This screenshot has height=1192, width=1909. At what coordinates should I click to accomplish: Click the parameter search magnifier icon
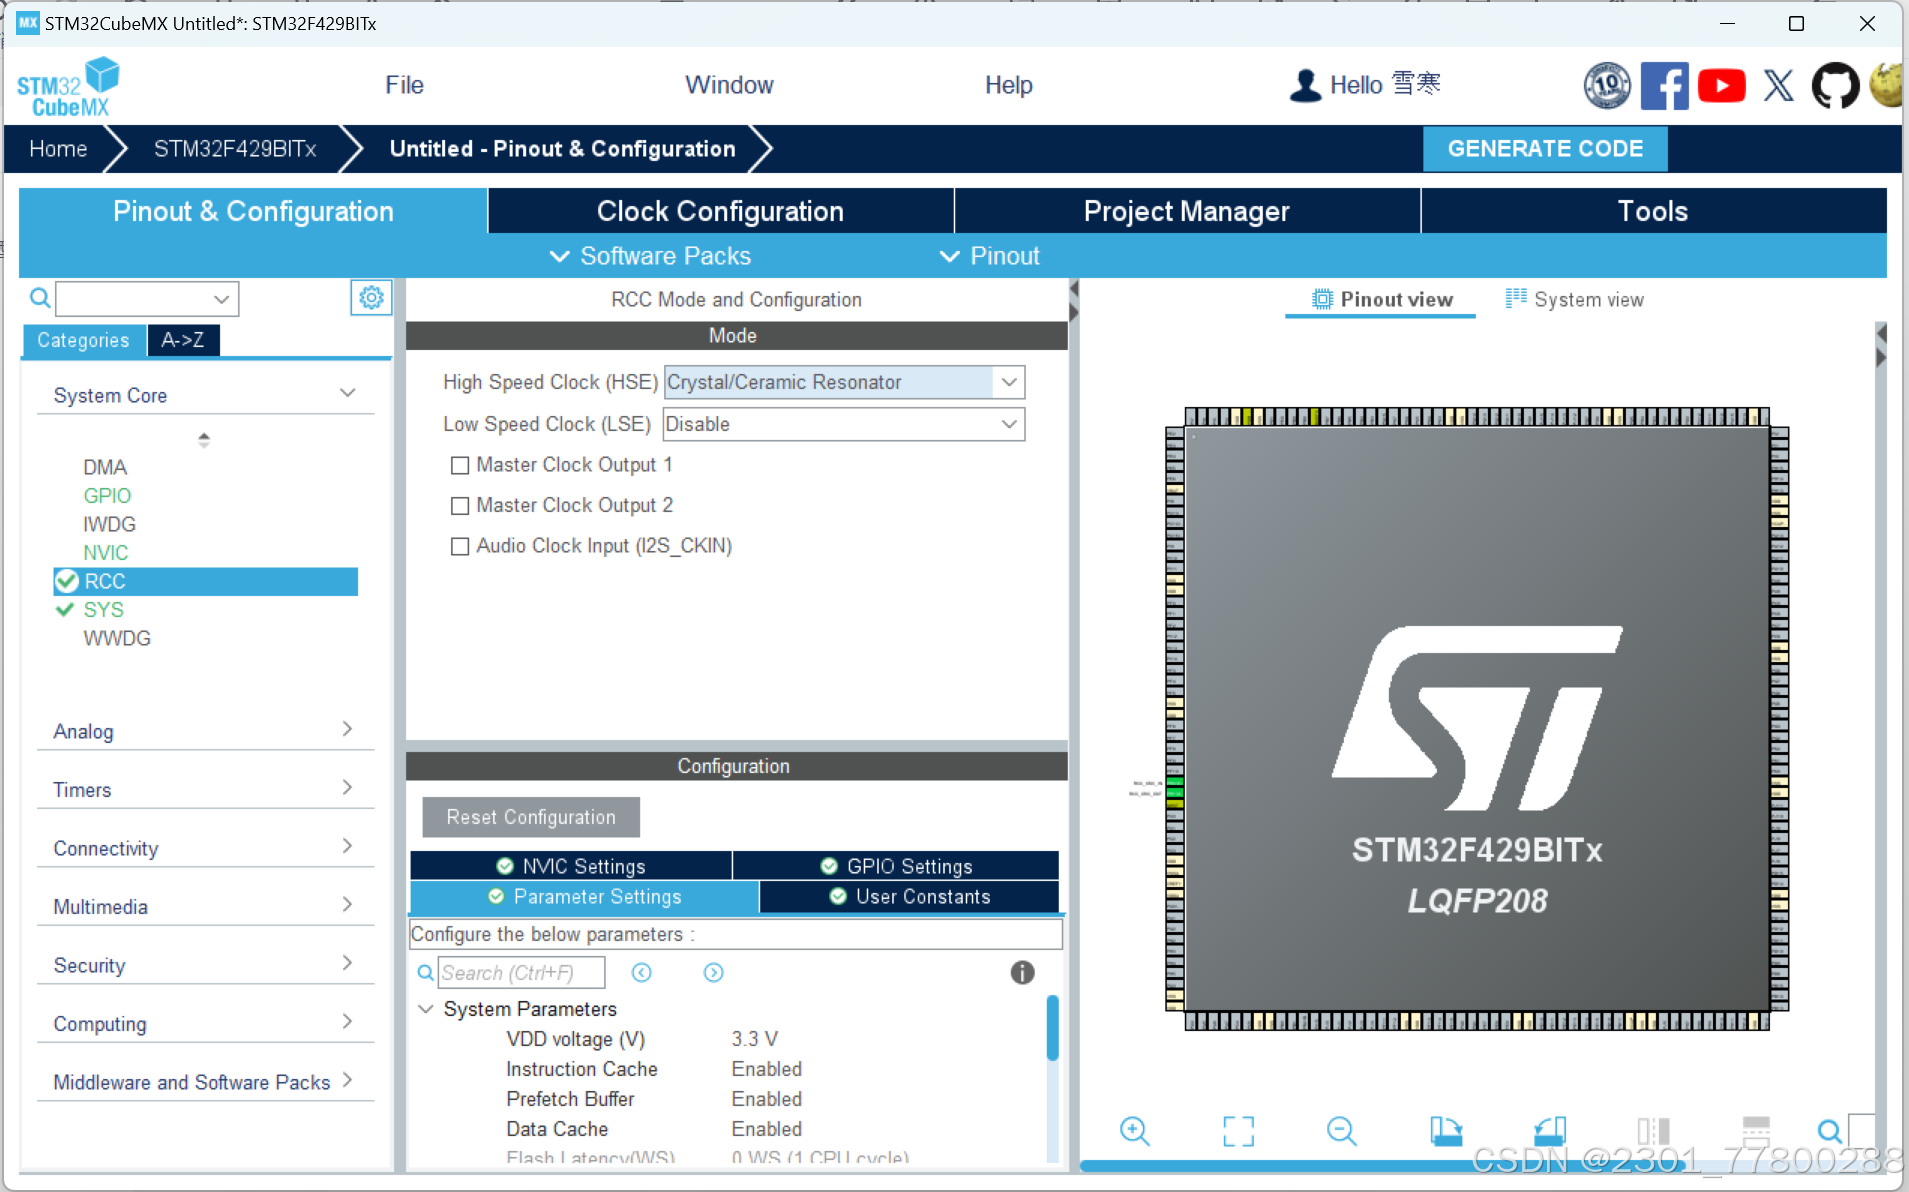click(x=425, y=973)
